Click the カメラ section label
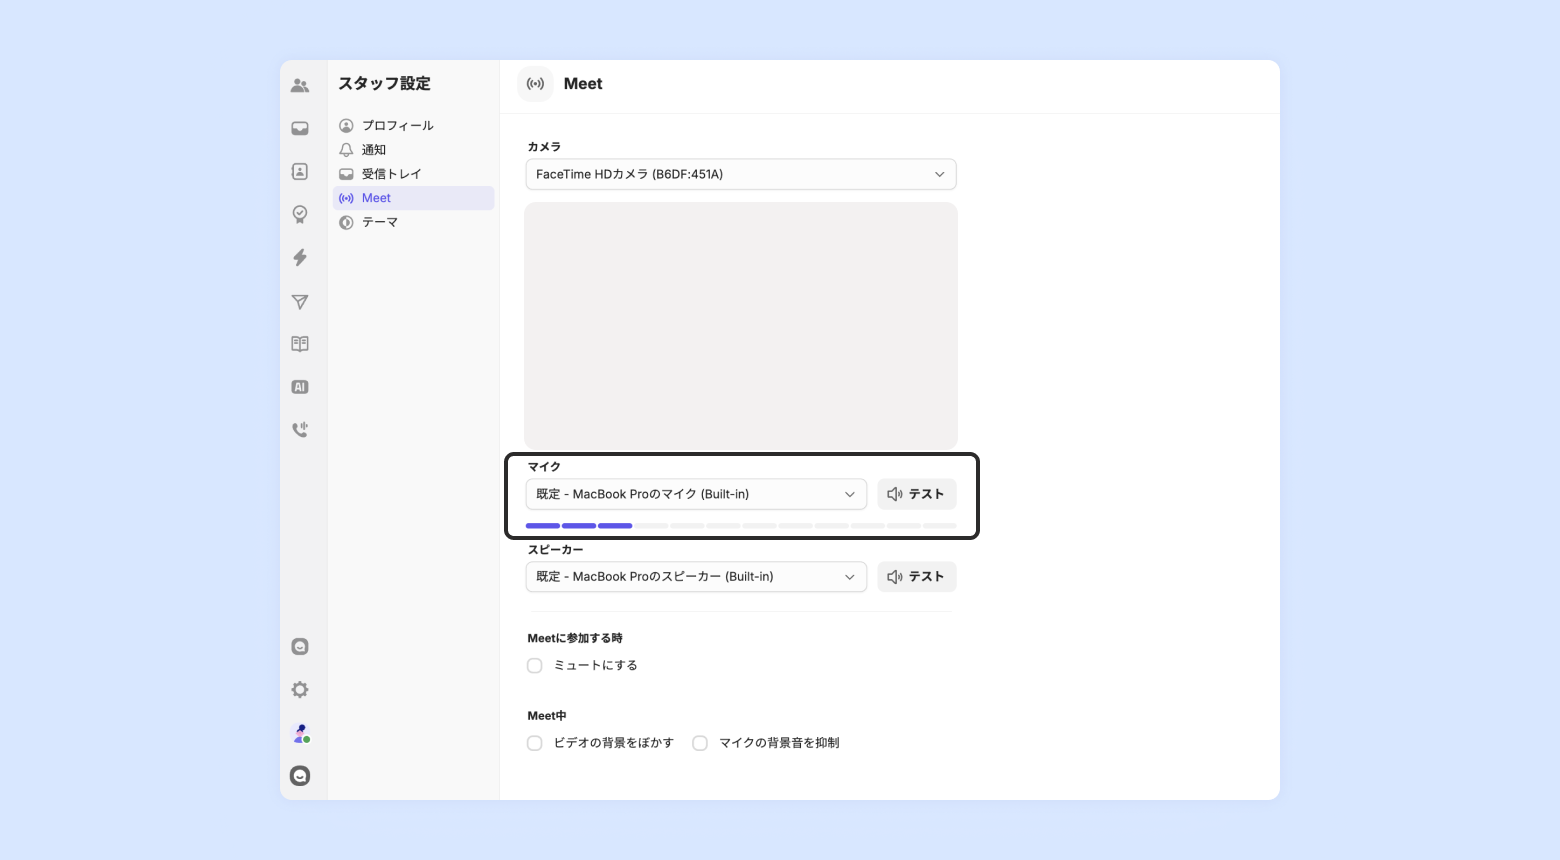Image resolution: width=1560 pixels, height=860 pixels. tap(544, 147)
